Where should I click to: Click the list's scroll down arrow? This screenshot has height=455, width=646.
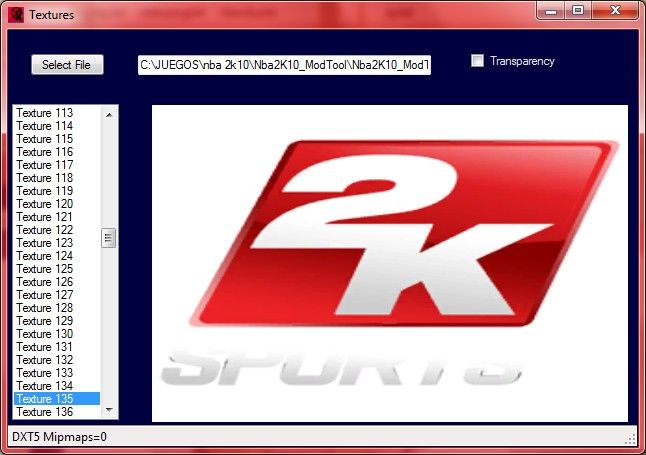(x=109, y=411)
